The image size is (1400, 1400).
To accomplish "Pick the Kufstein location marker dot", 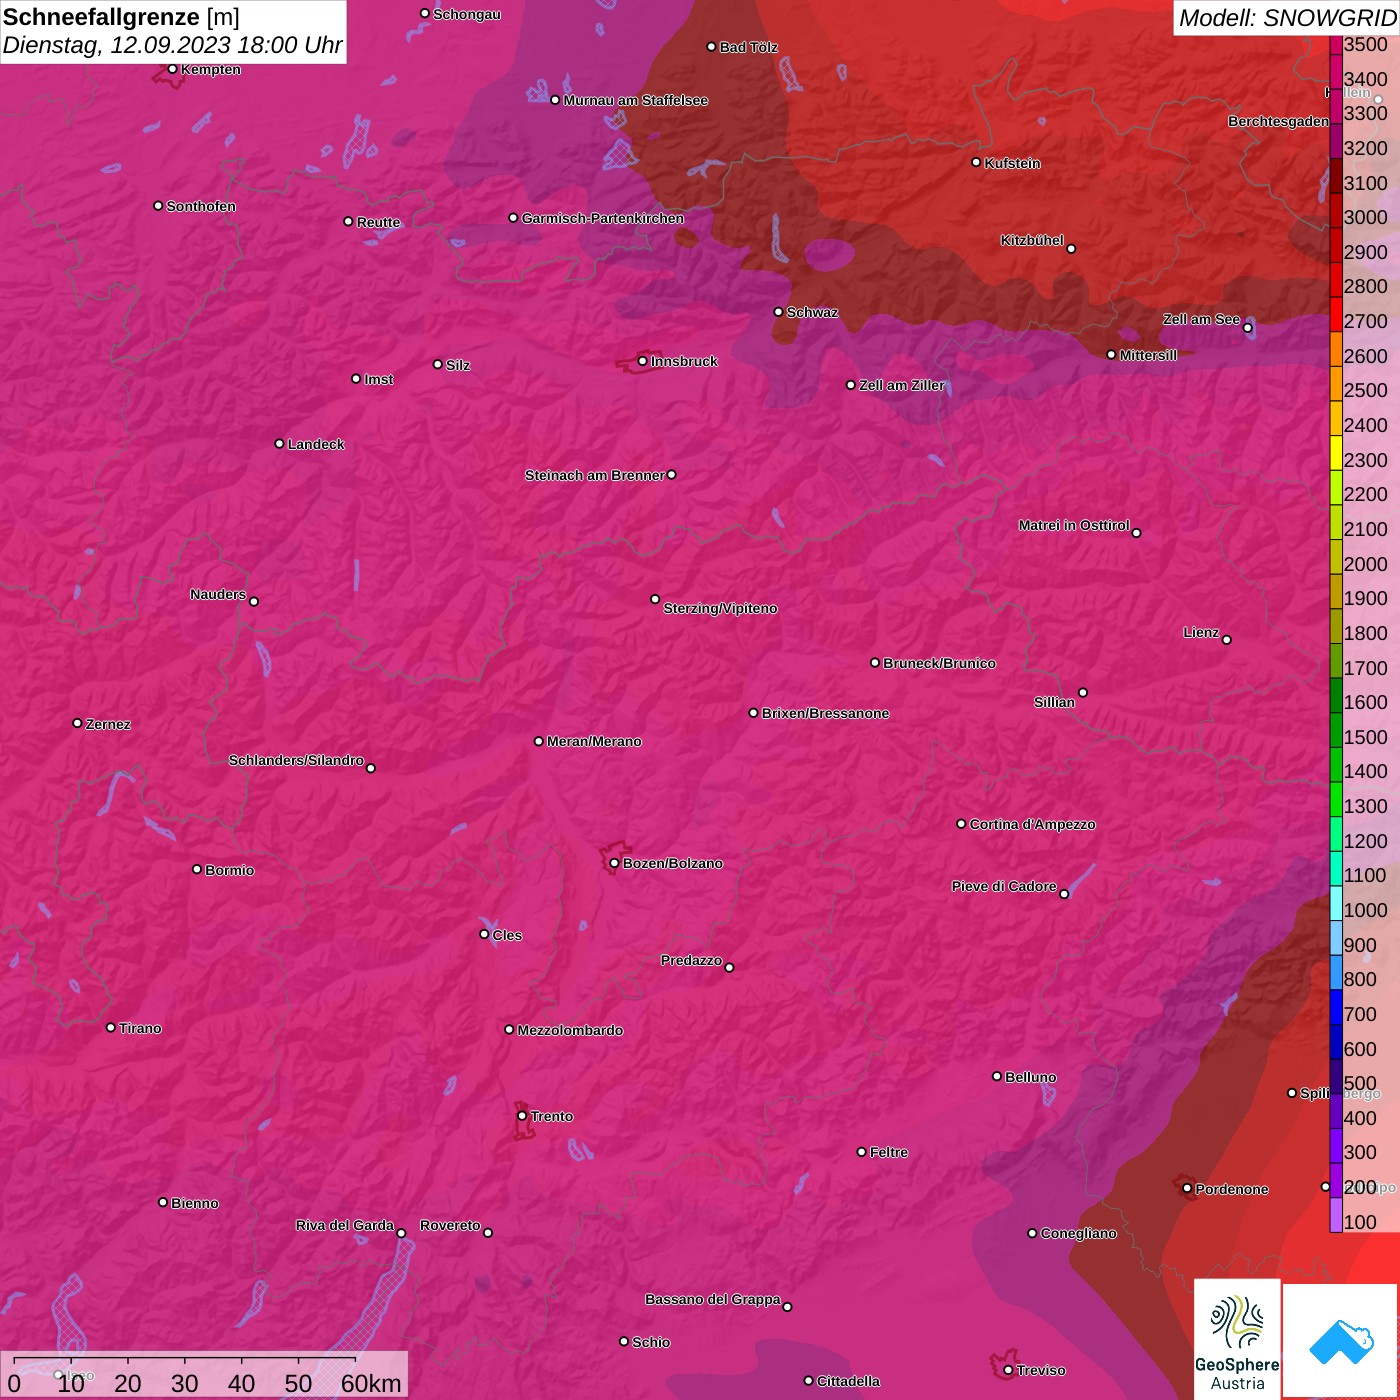I will [x=976, y=162].
